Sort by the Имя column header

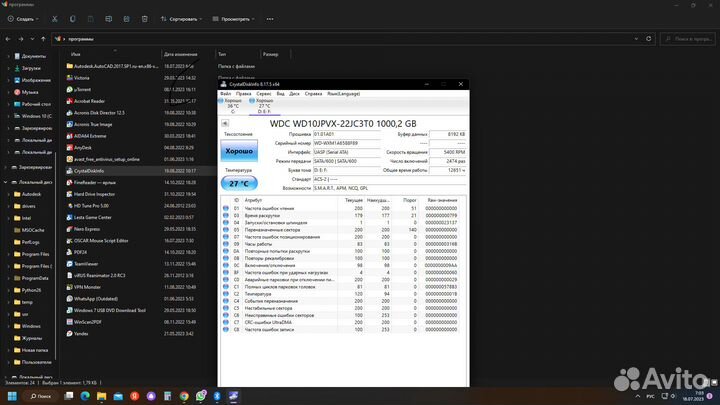pos(76,54)
